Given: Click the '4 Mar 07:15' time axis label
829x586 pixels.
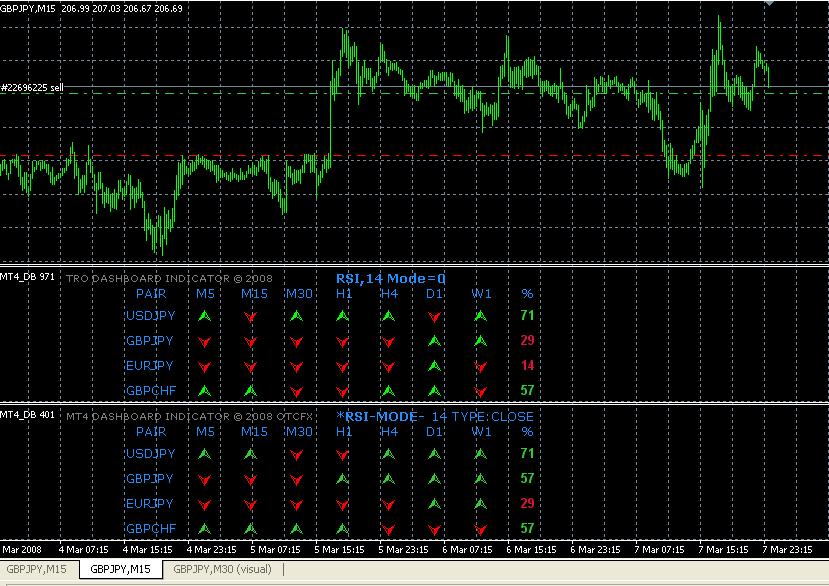Looking at the screenshot, I should click(x=84, y=550).
